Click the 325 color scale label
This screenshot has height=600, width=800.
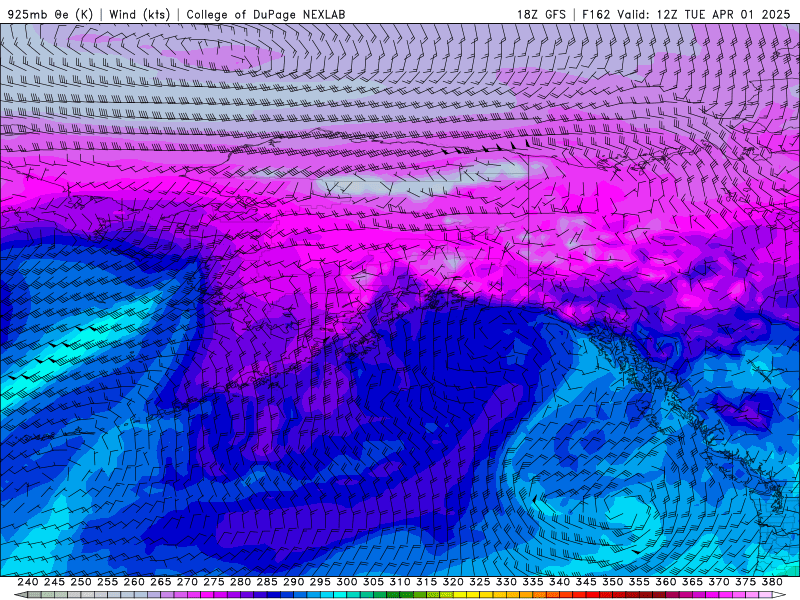[480, 582]
